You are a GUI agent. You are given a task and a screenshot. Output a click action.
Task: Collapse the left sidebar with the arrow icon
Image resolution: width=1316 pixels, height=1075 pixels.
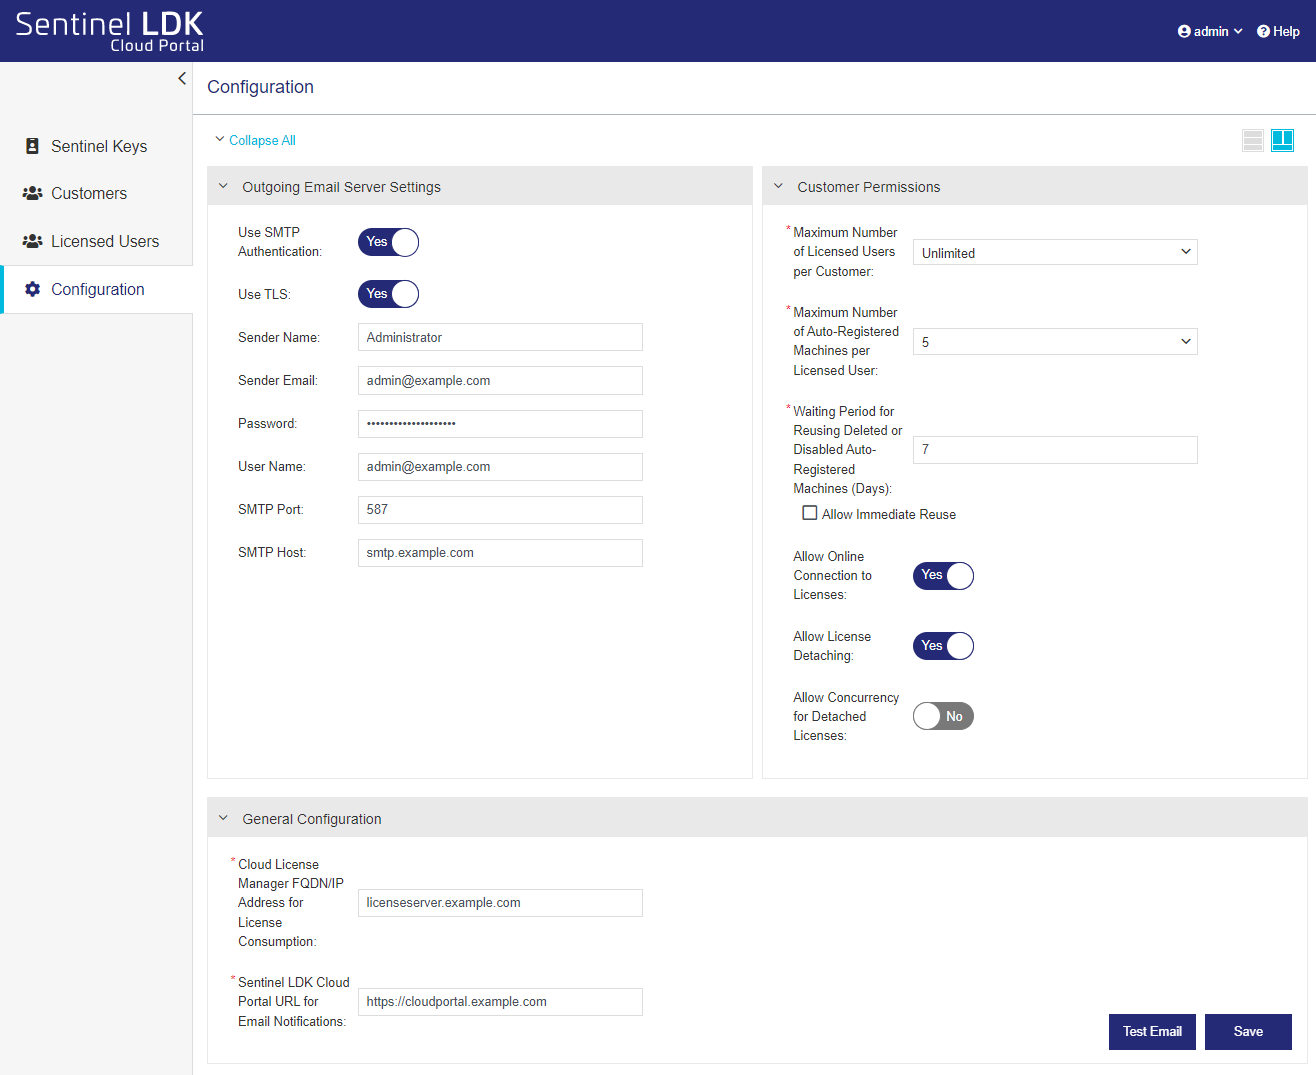(181, 78)
